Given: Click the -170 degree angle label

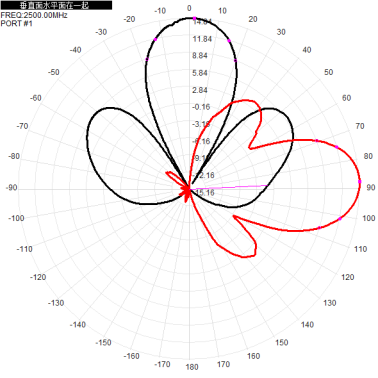Looking at the screenshot, I should tap(162, 364).
